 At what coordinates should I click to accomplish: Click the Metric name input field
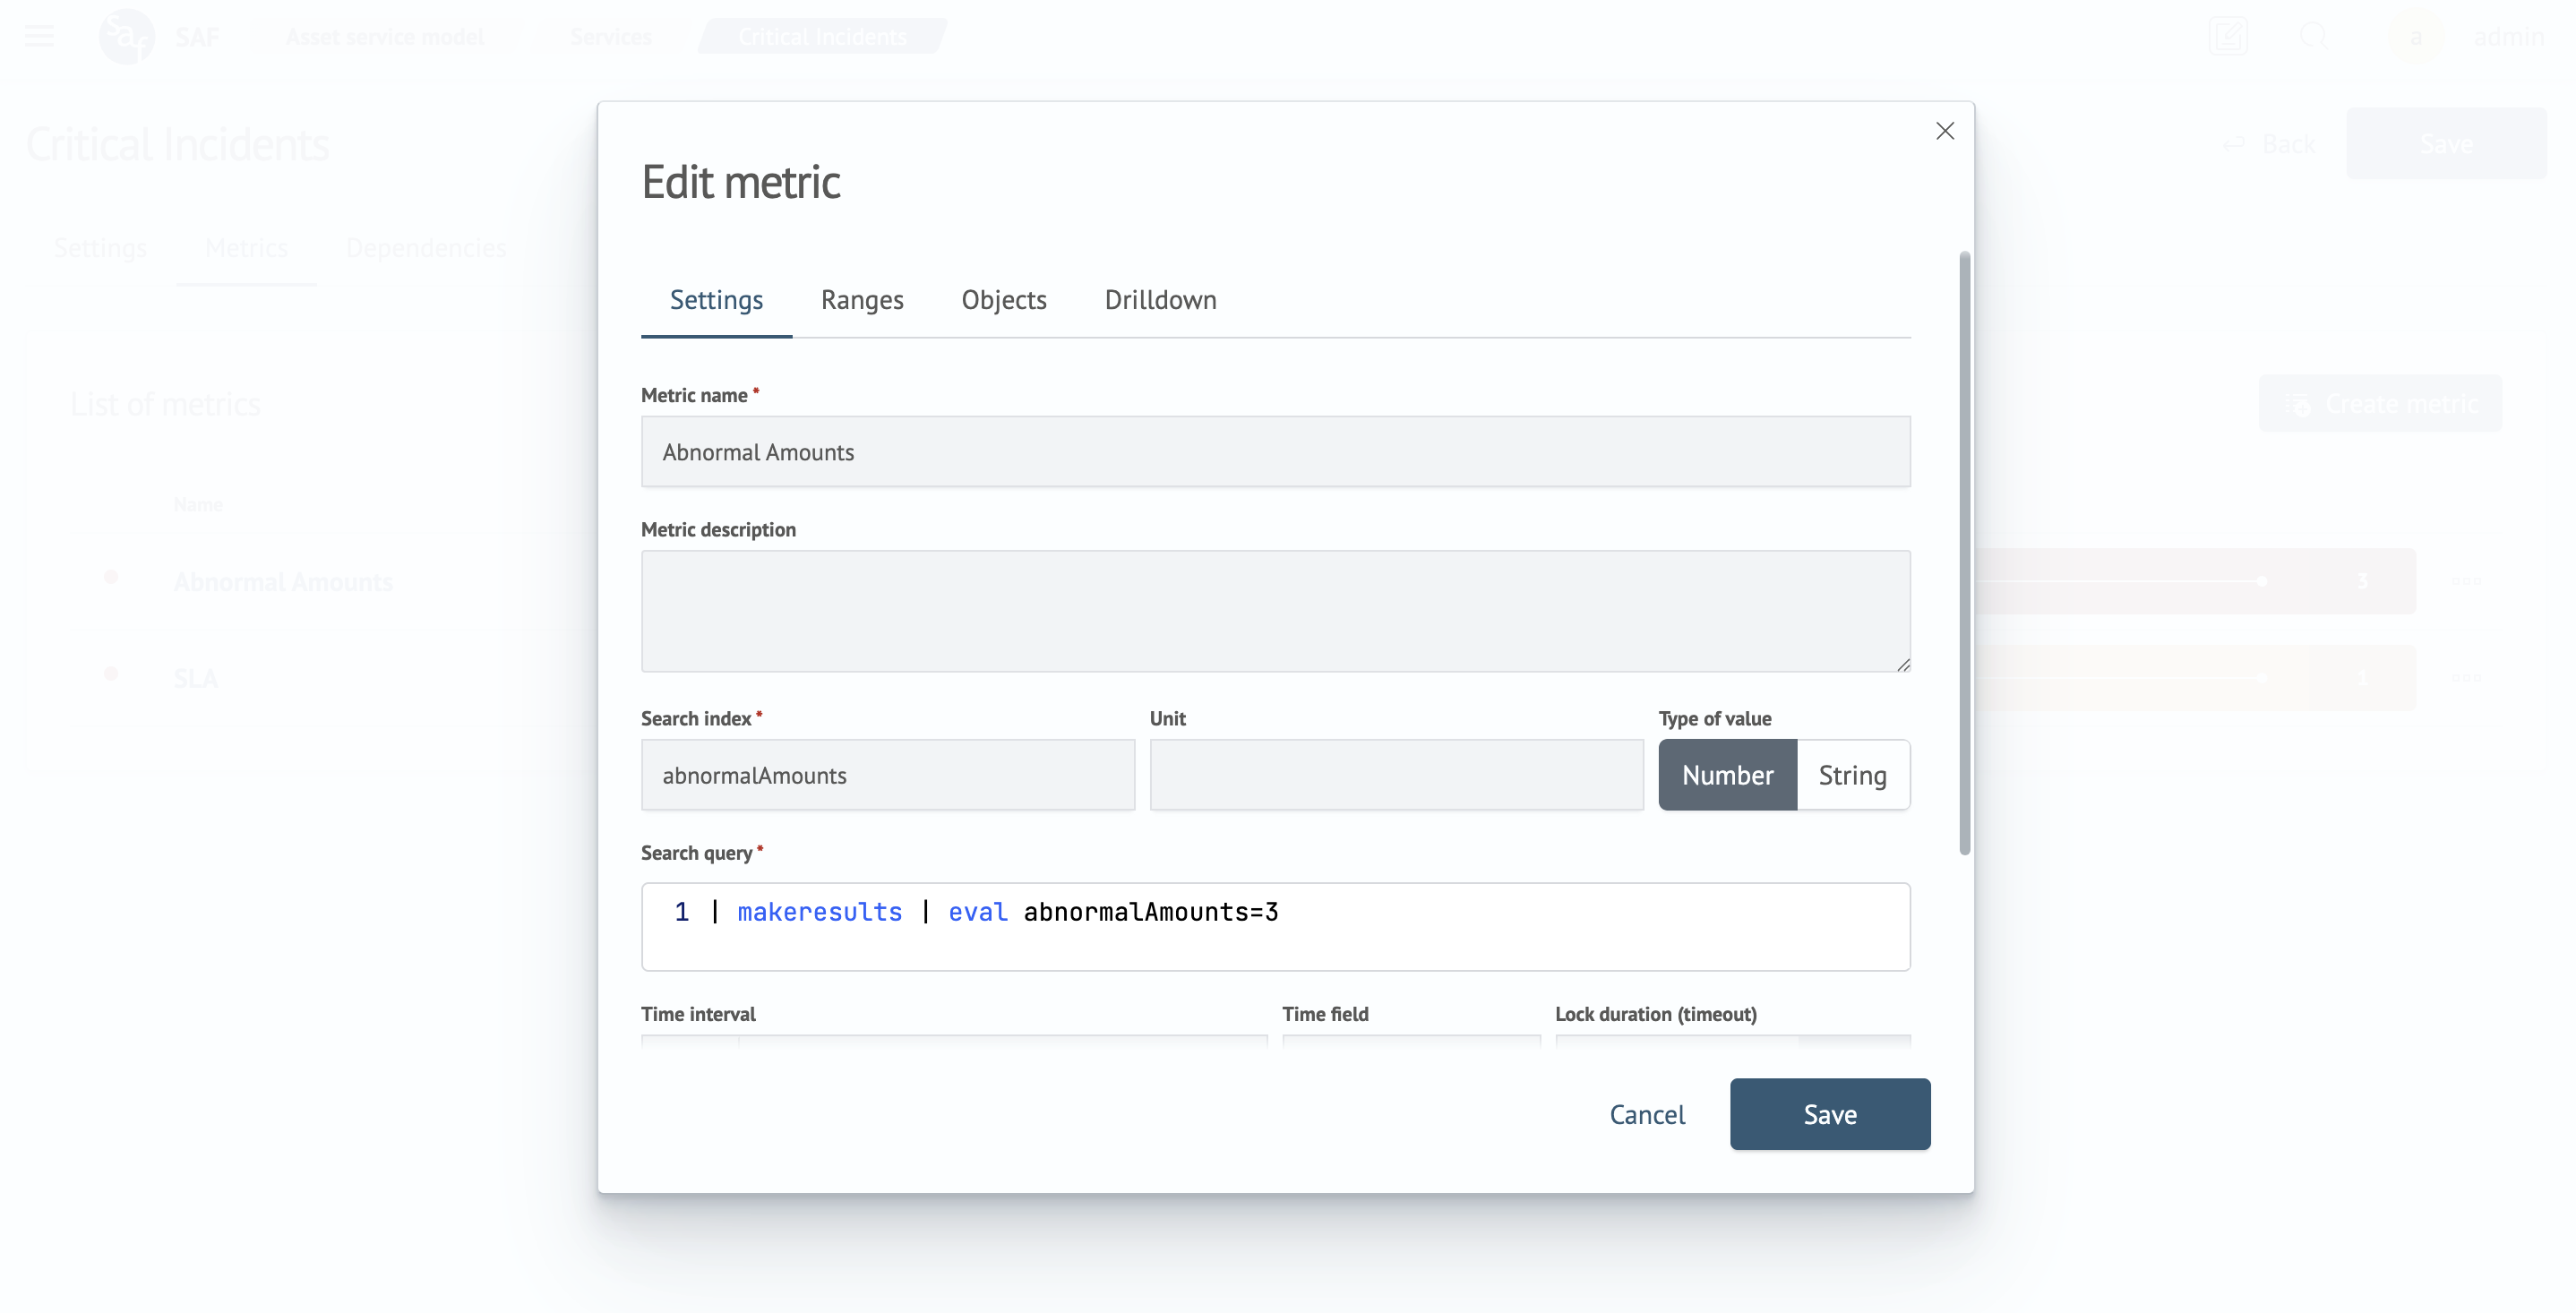pos(1275,452)
